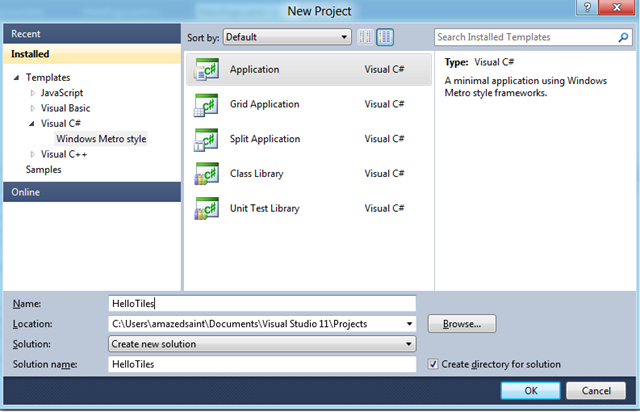This screenshot has height=412, width=640.
Task: Click the Cancel button
Action: pos(596,391)
